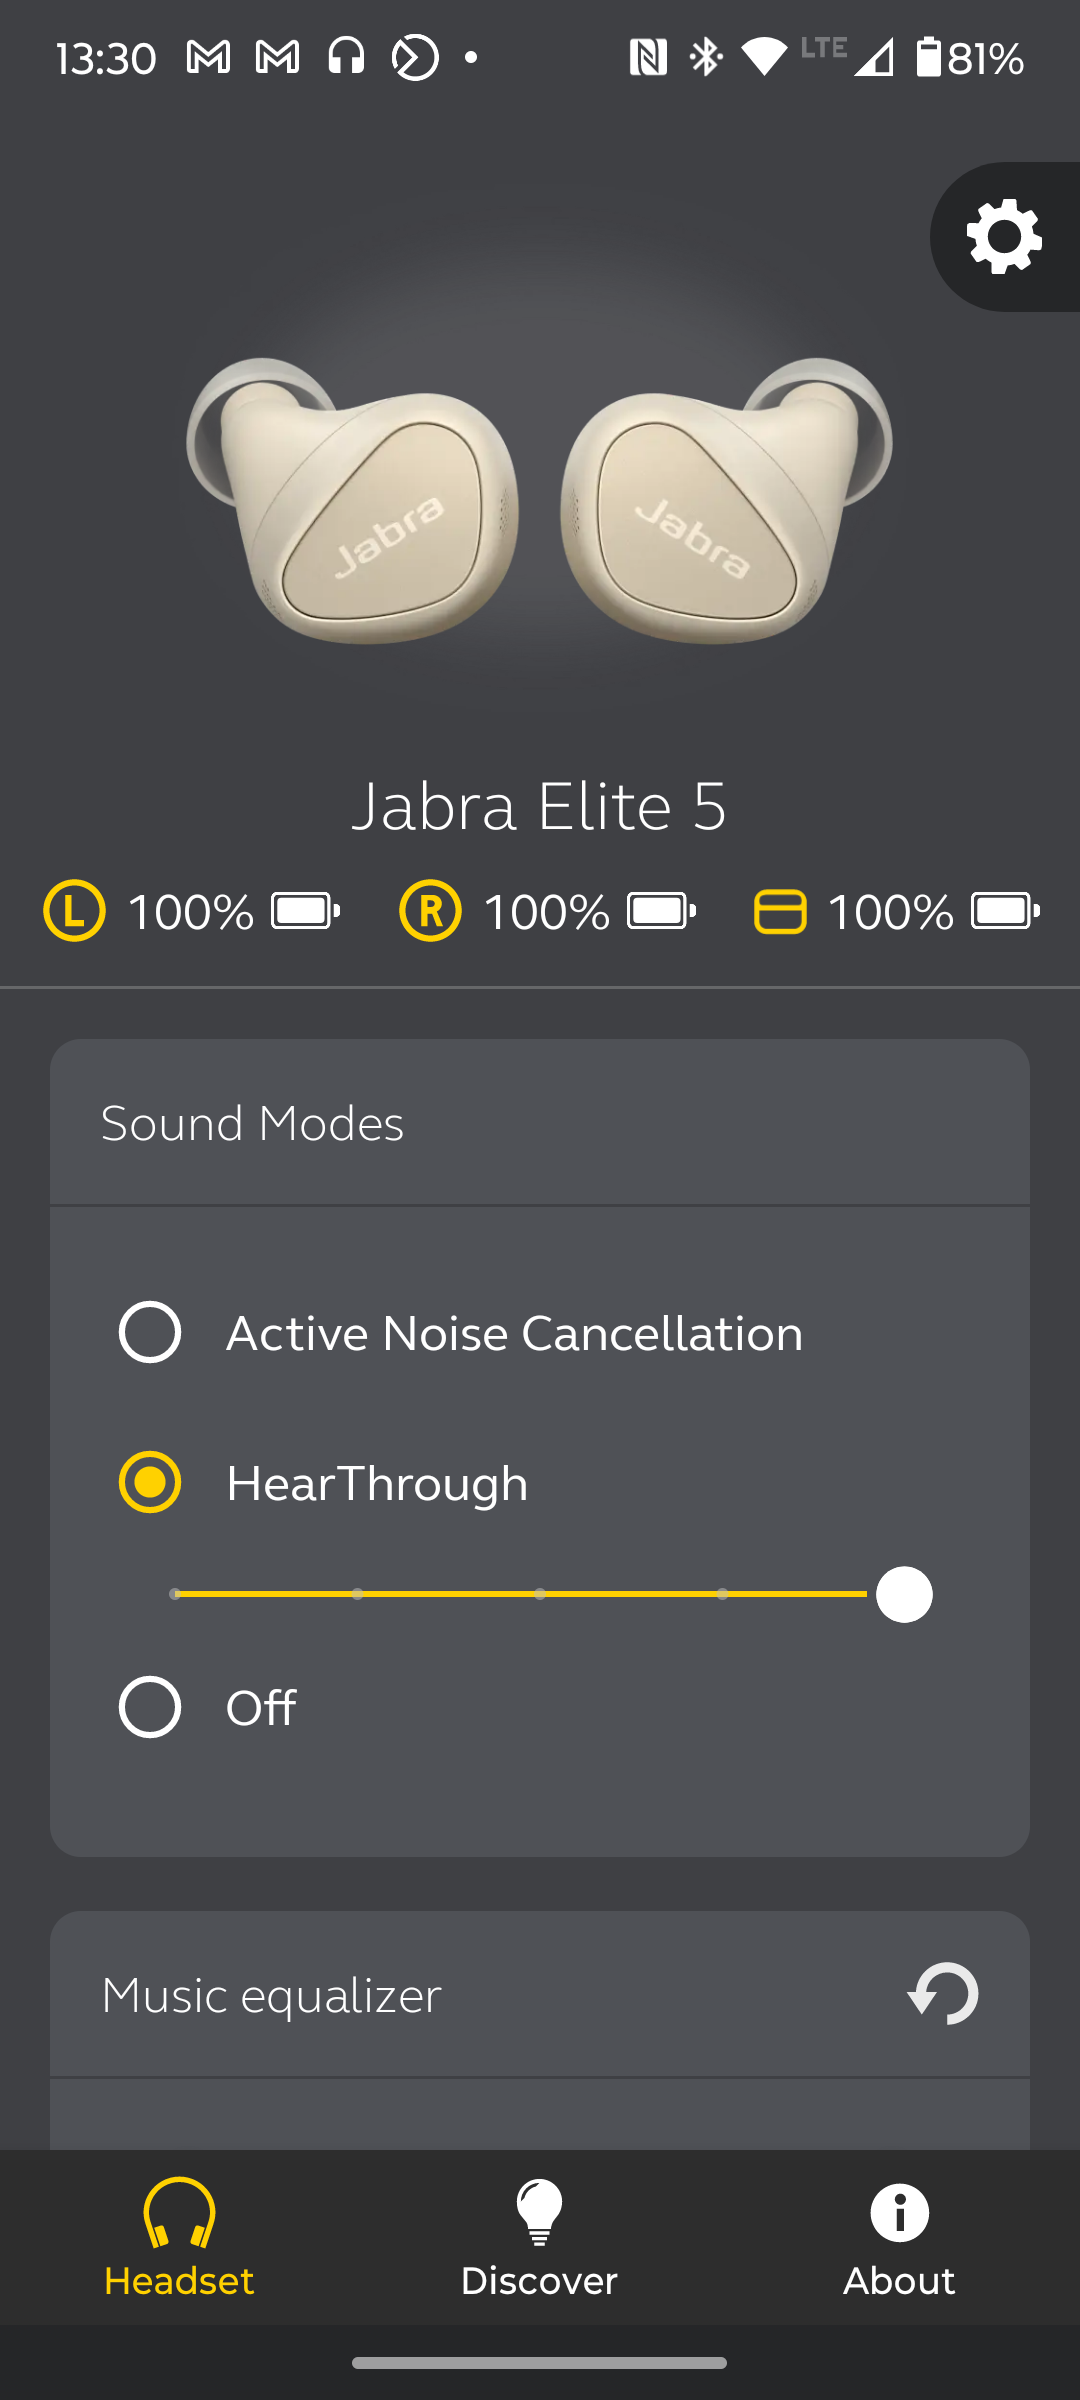
Task: Tap the charging case battery icon
Action: pos(1006,912)
